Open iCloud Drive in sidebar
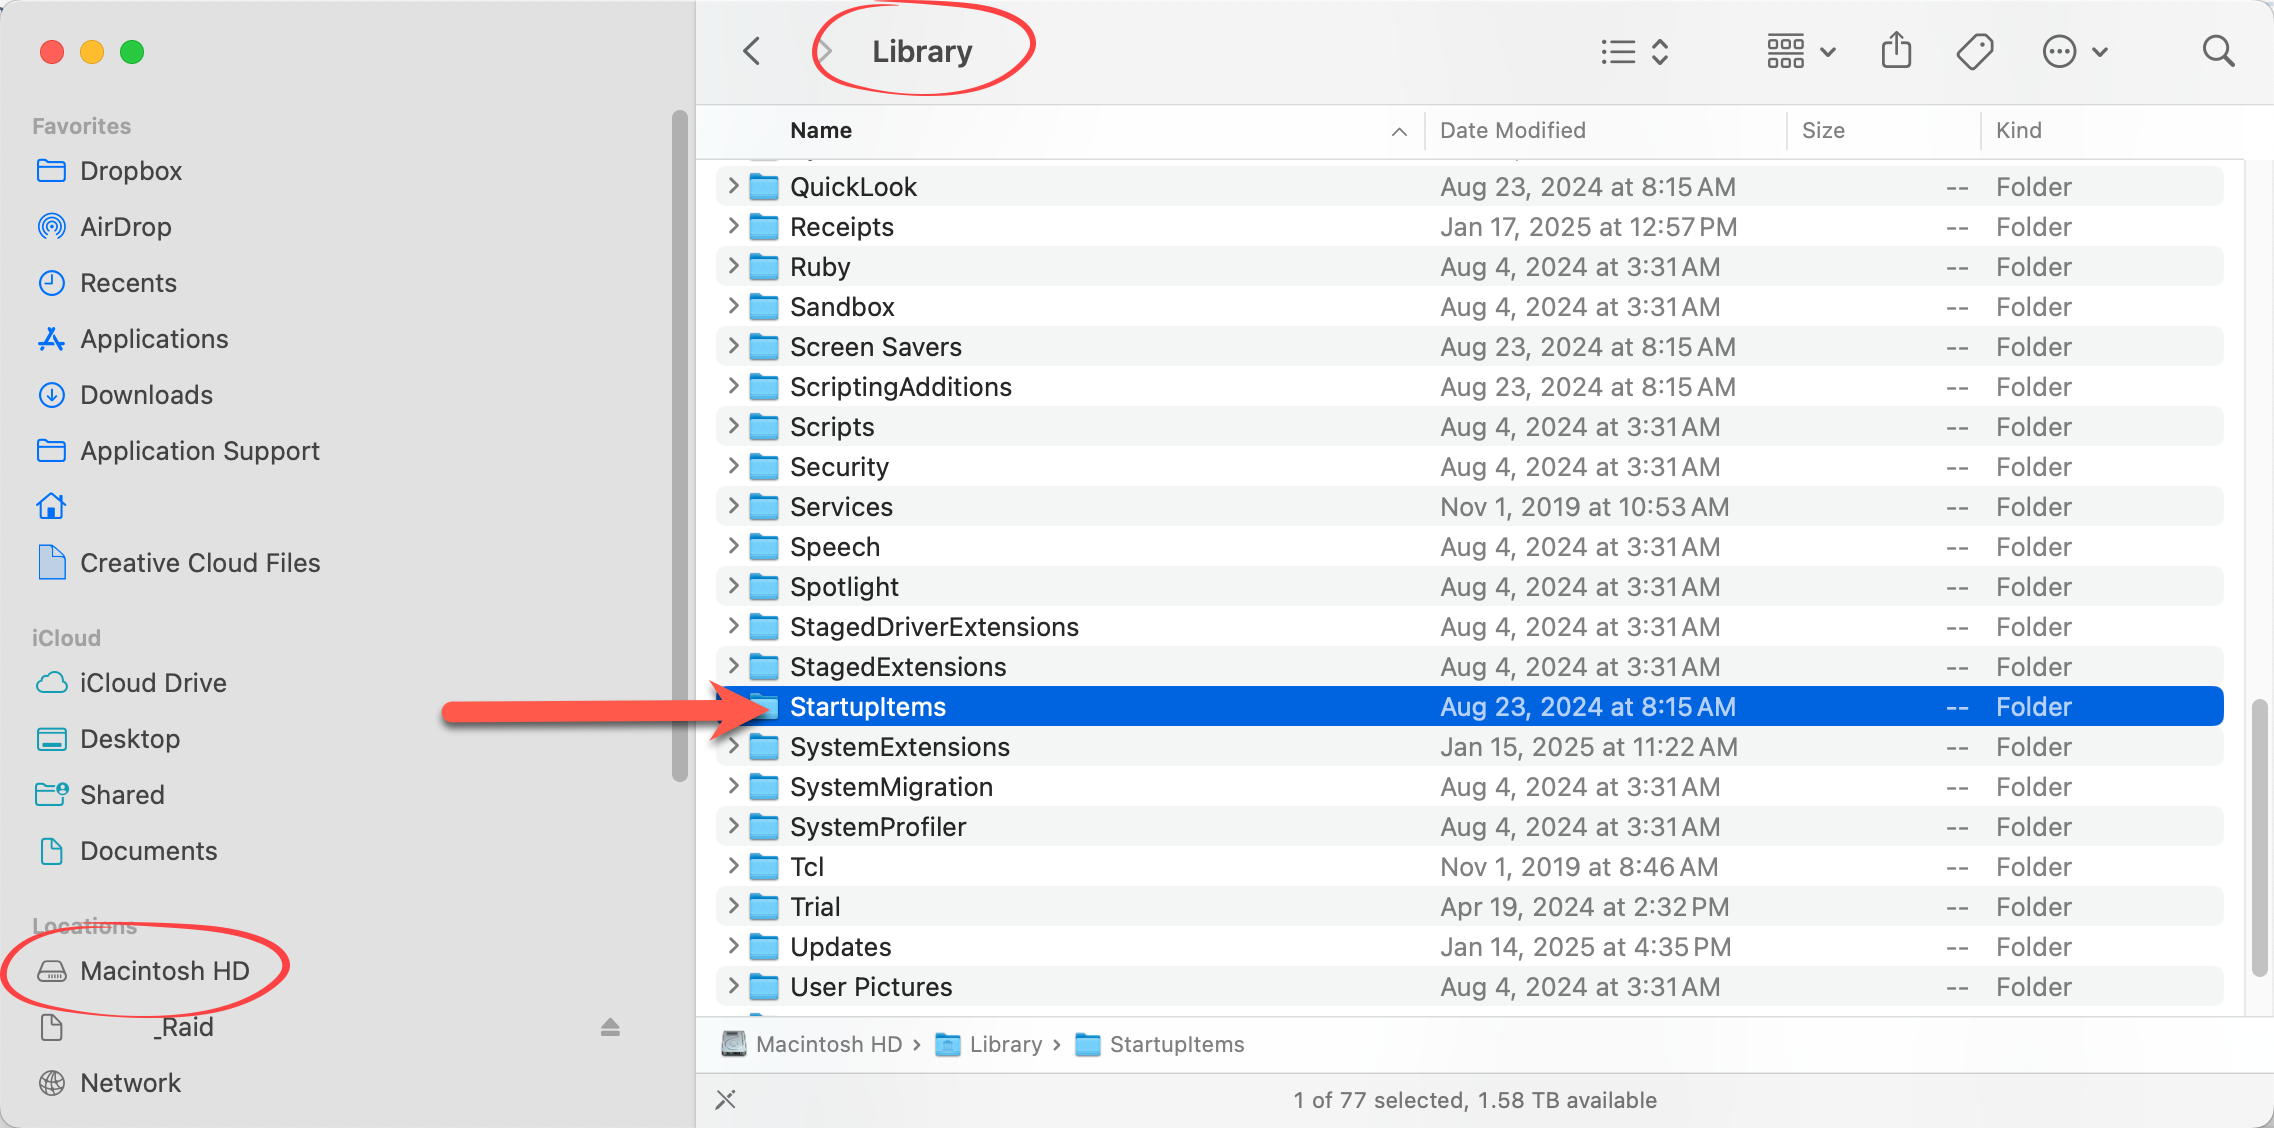The height and width of the screenshot is (1128, 2274). point(153,683)
